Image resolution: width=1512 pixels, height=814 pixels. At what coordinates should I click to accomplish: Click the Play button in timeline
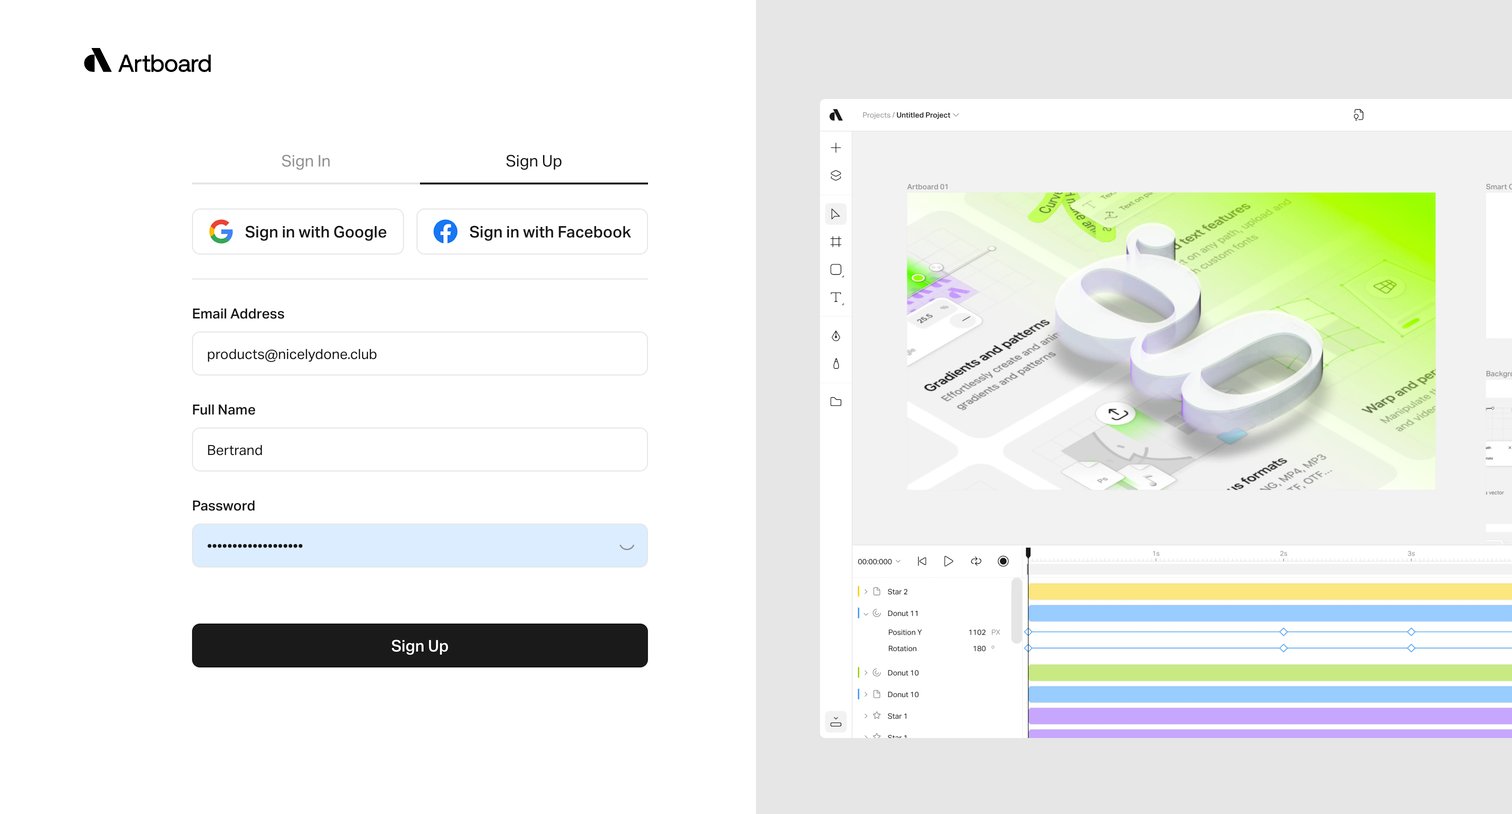click(x=949, y=562)
